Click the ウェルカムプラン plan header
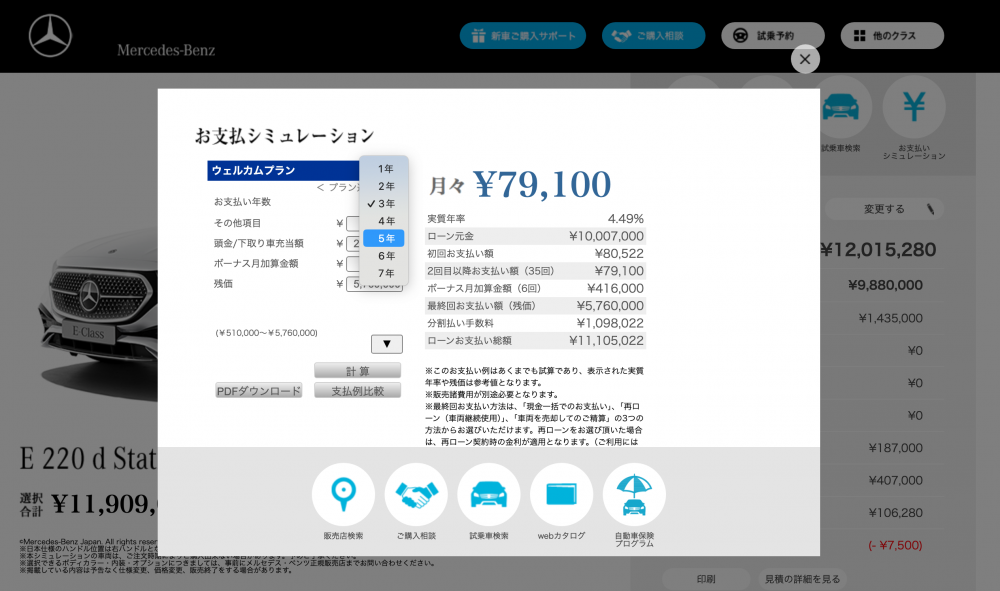 pos(283,170)
